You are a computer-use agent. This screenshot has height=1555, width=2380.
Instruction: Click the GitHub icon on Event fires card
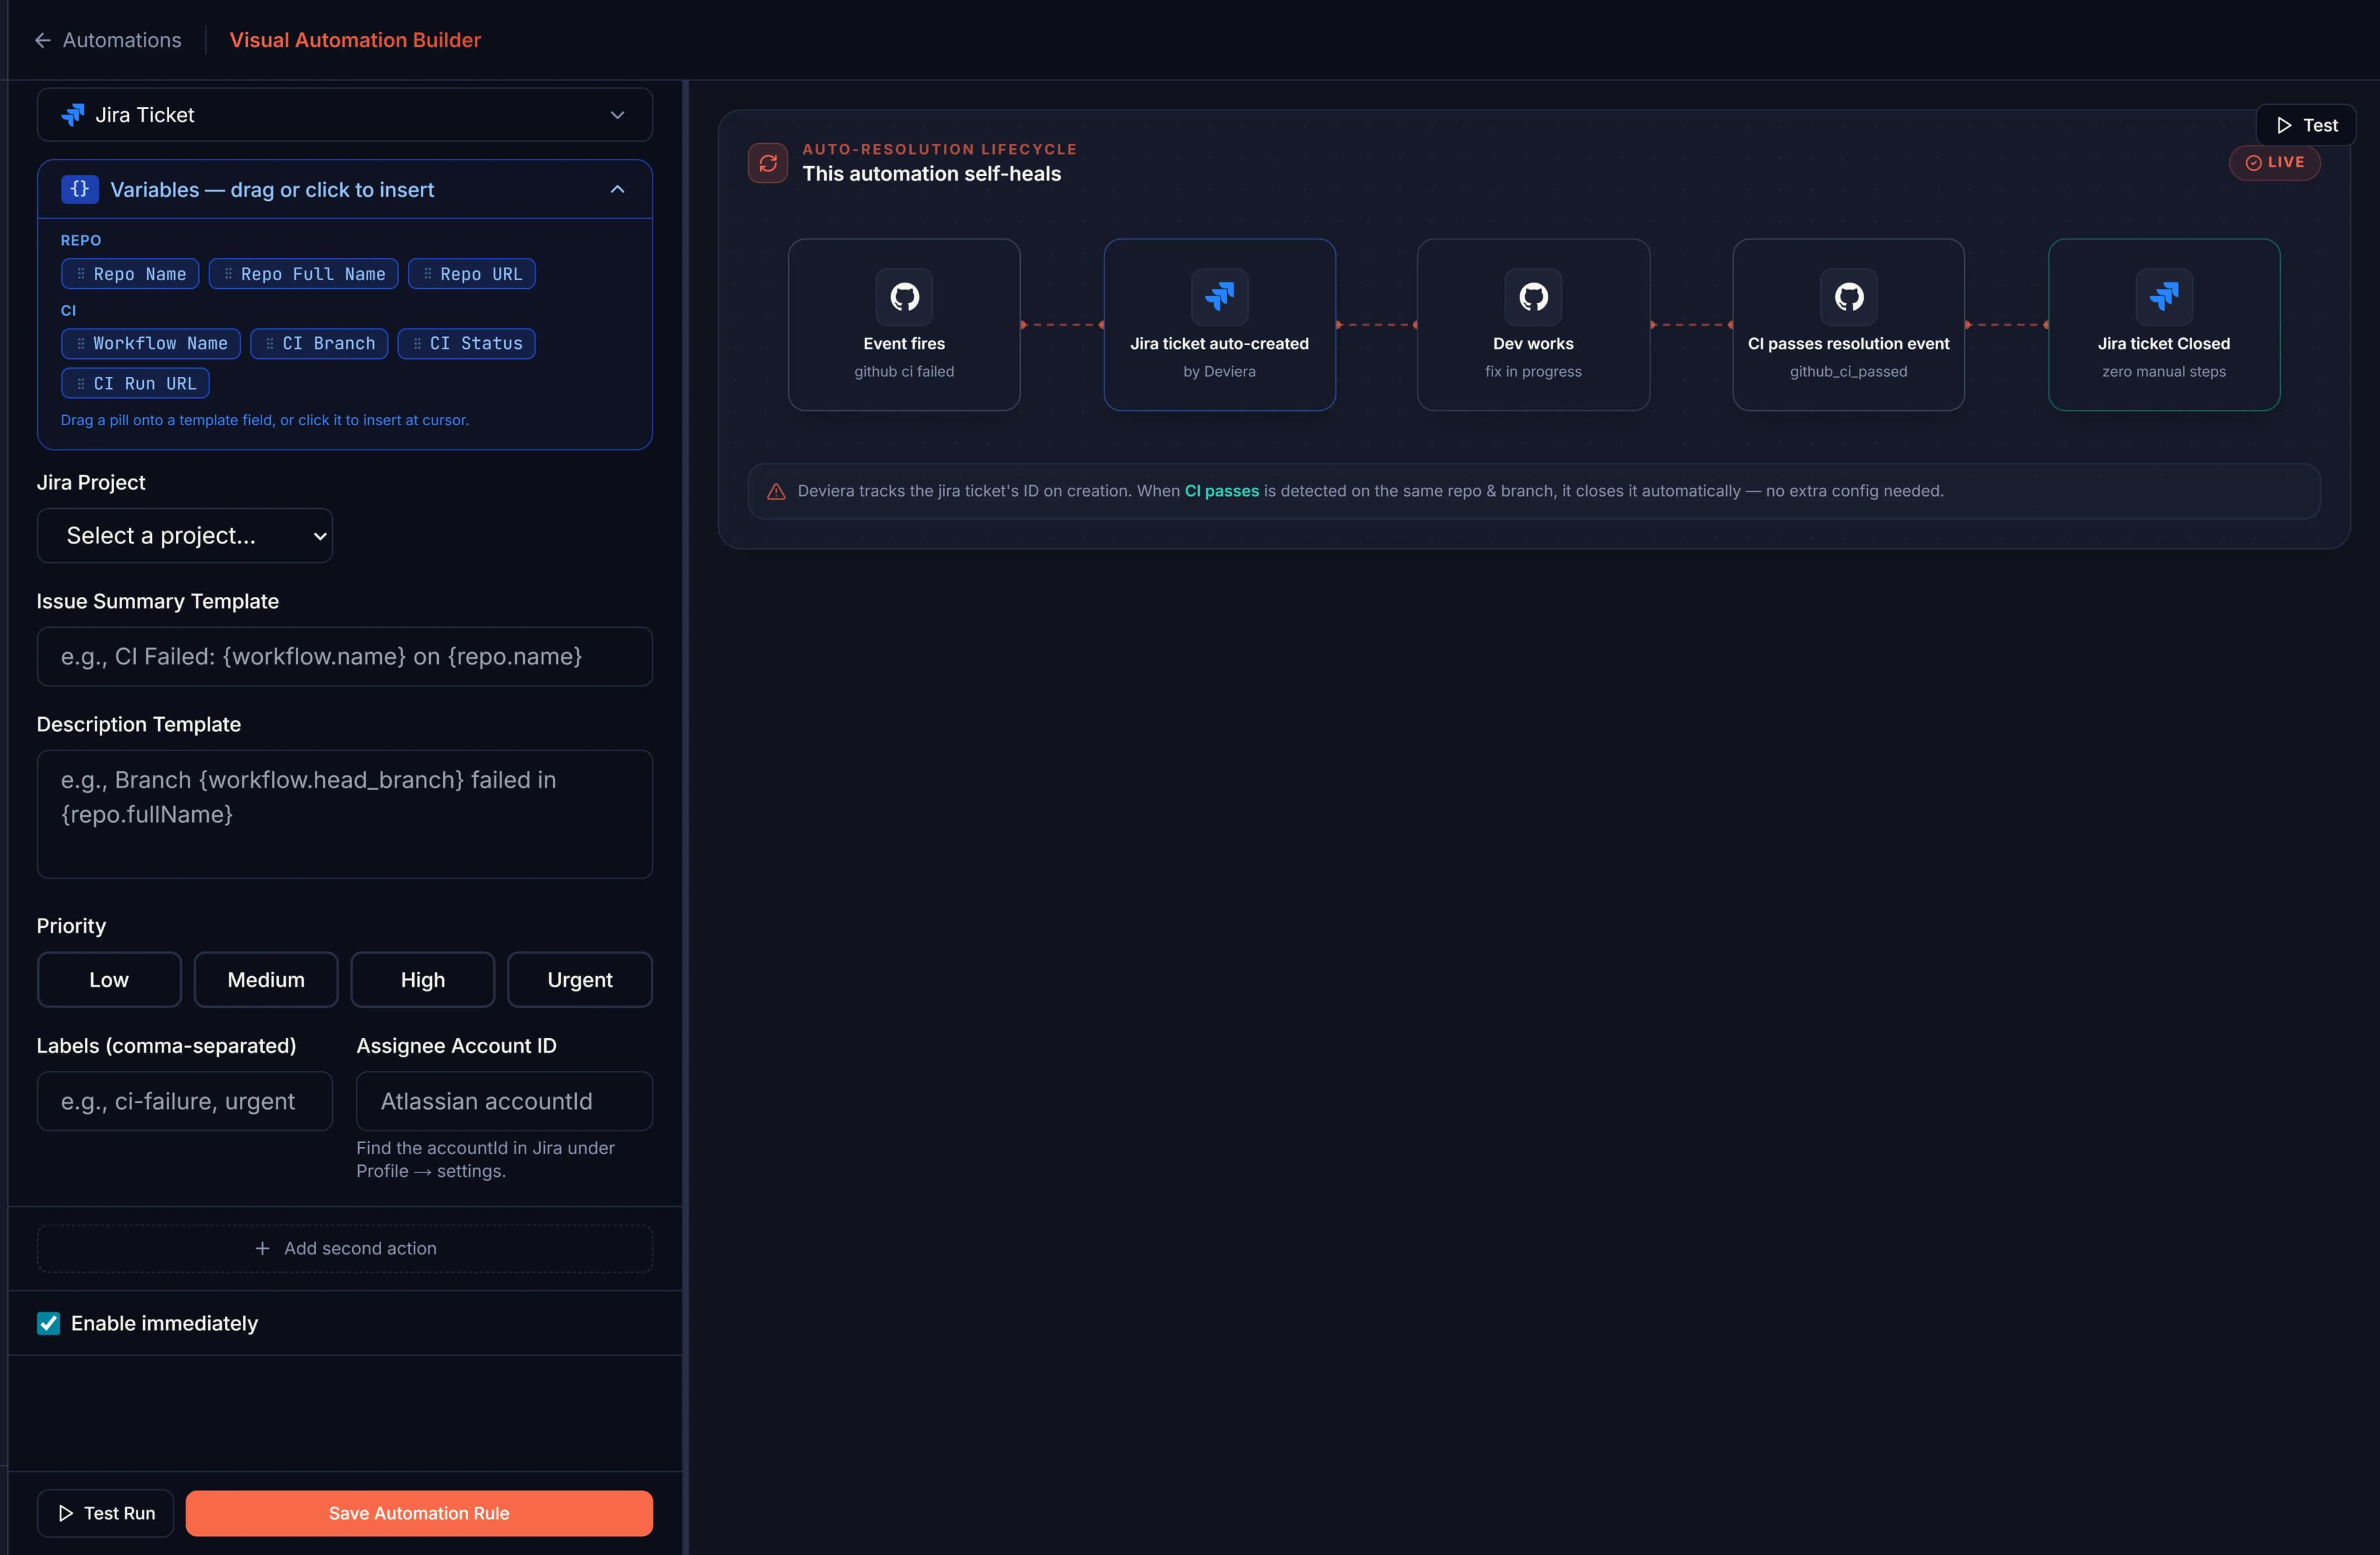(x=904, y=296)
